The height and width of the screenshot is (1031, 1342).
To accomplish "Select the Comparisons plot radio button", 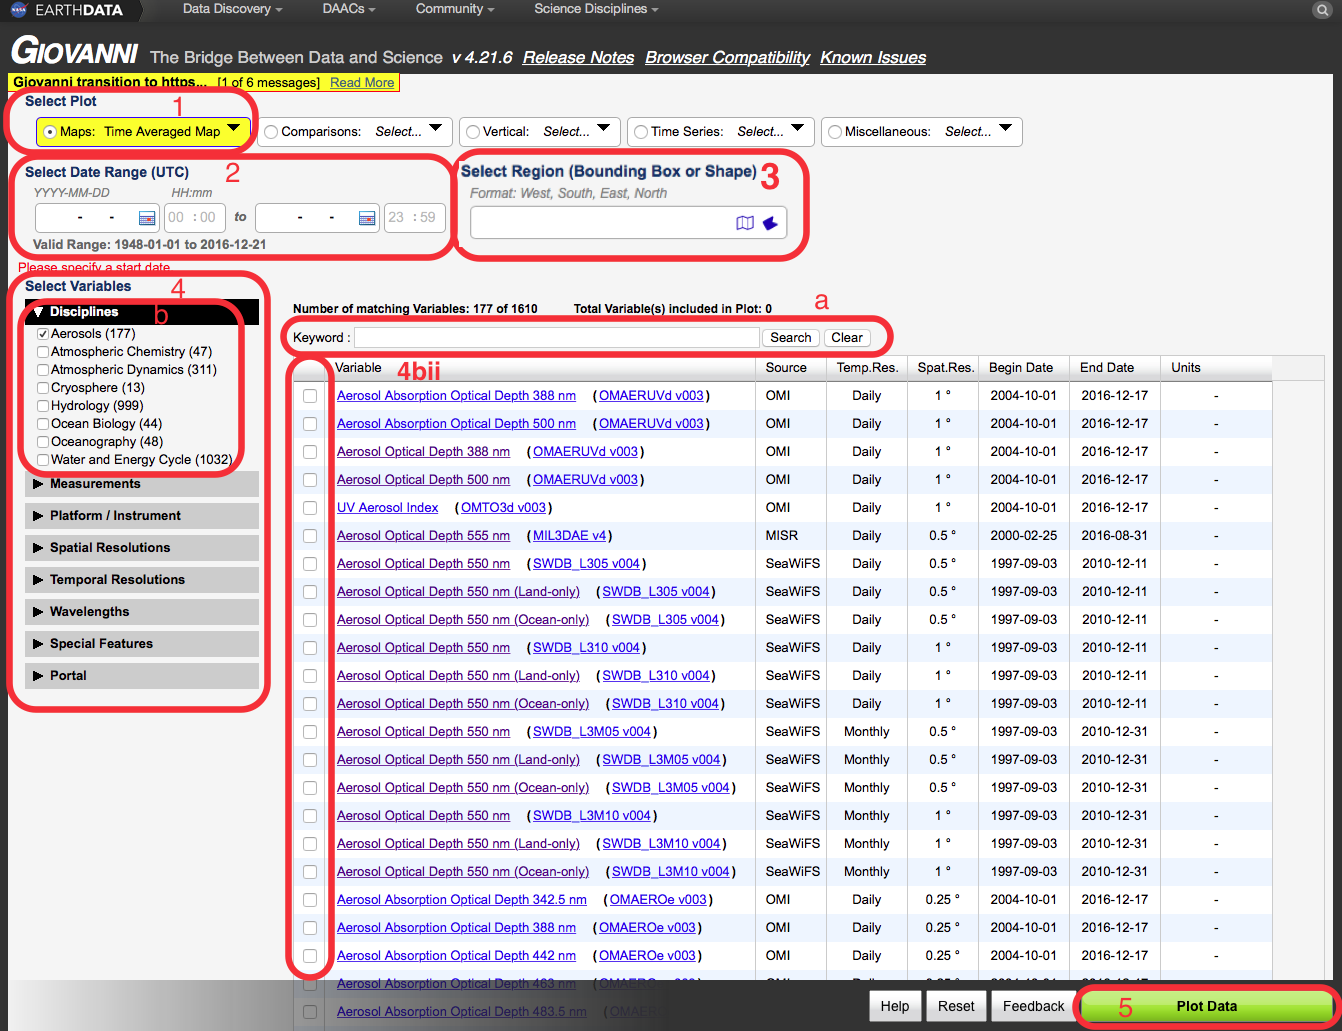I will [271, 132].
